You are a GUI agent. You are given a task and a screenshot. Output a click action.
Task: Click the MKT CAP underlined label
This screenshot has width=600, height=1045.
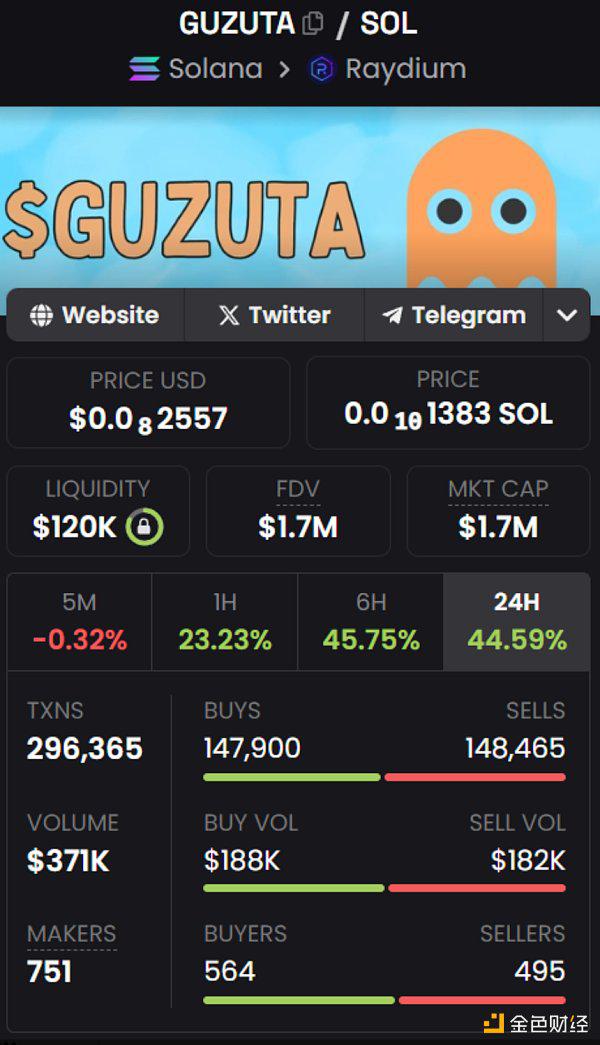[x=498, y=489]
